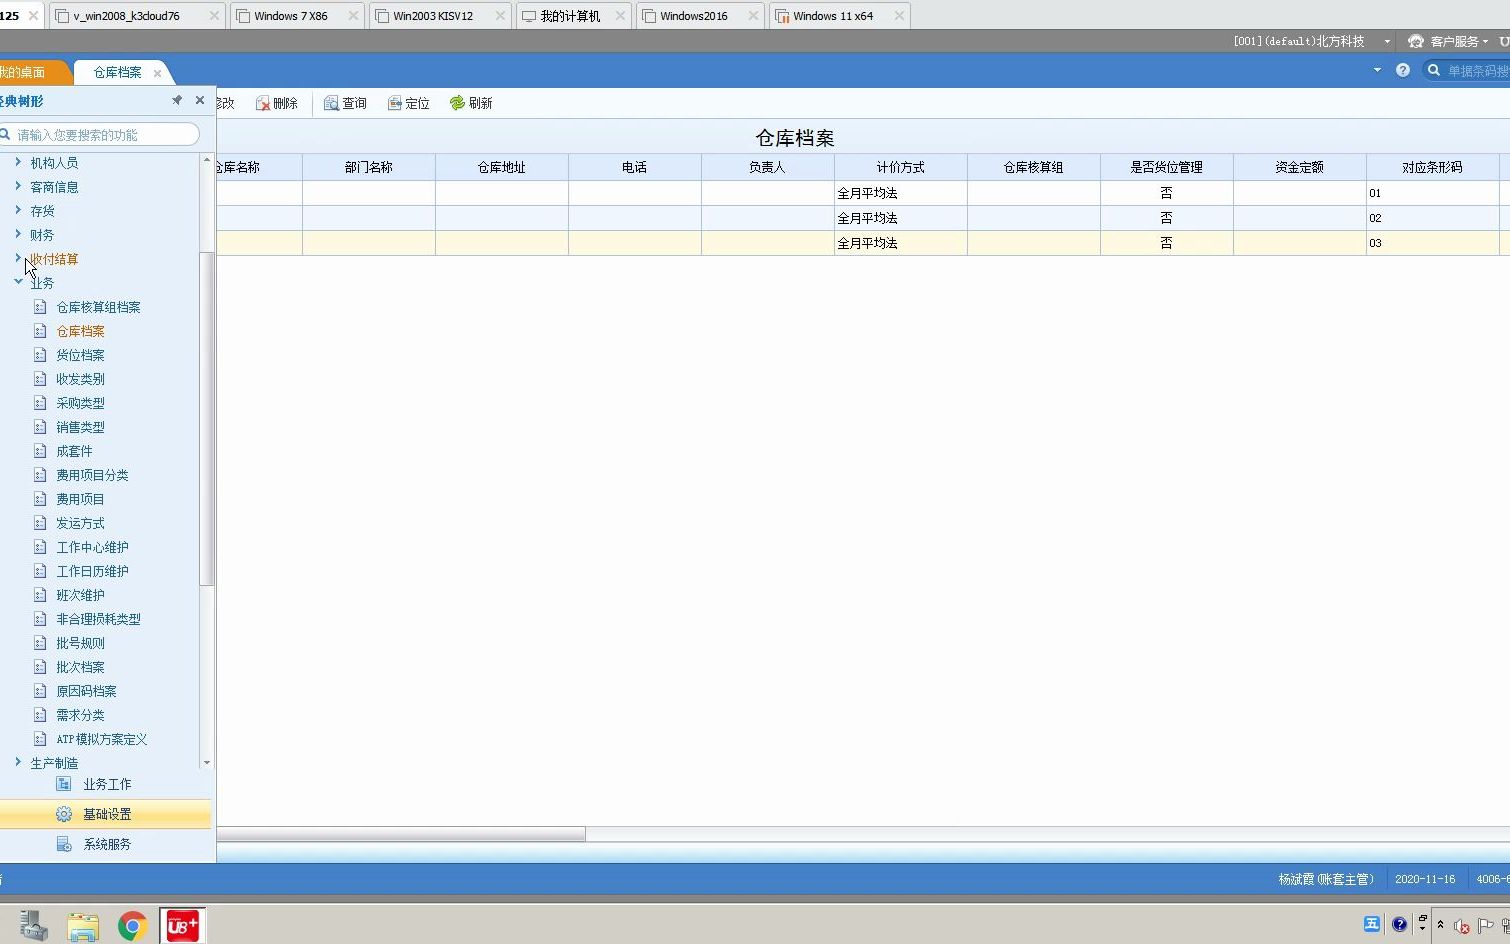Click the 定位 locate toolbar icon
The image size is (1510, 944).
click(x=395, y=103)
